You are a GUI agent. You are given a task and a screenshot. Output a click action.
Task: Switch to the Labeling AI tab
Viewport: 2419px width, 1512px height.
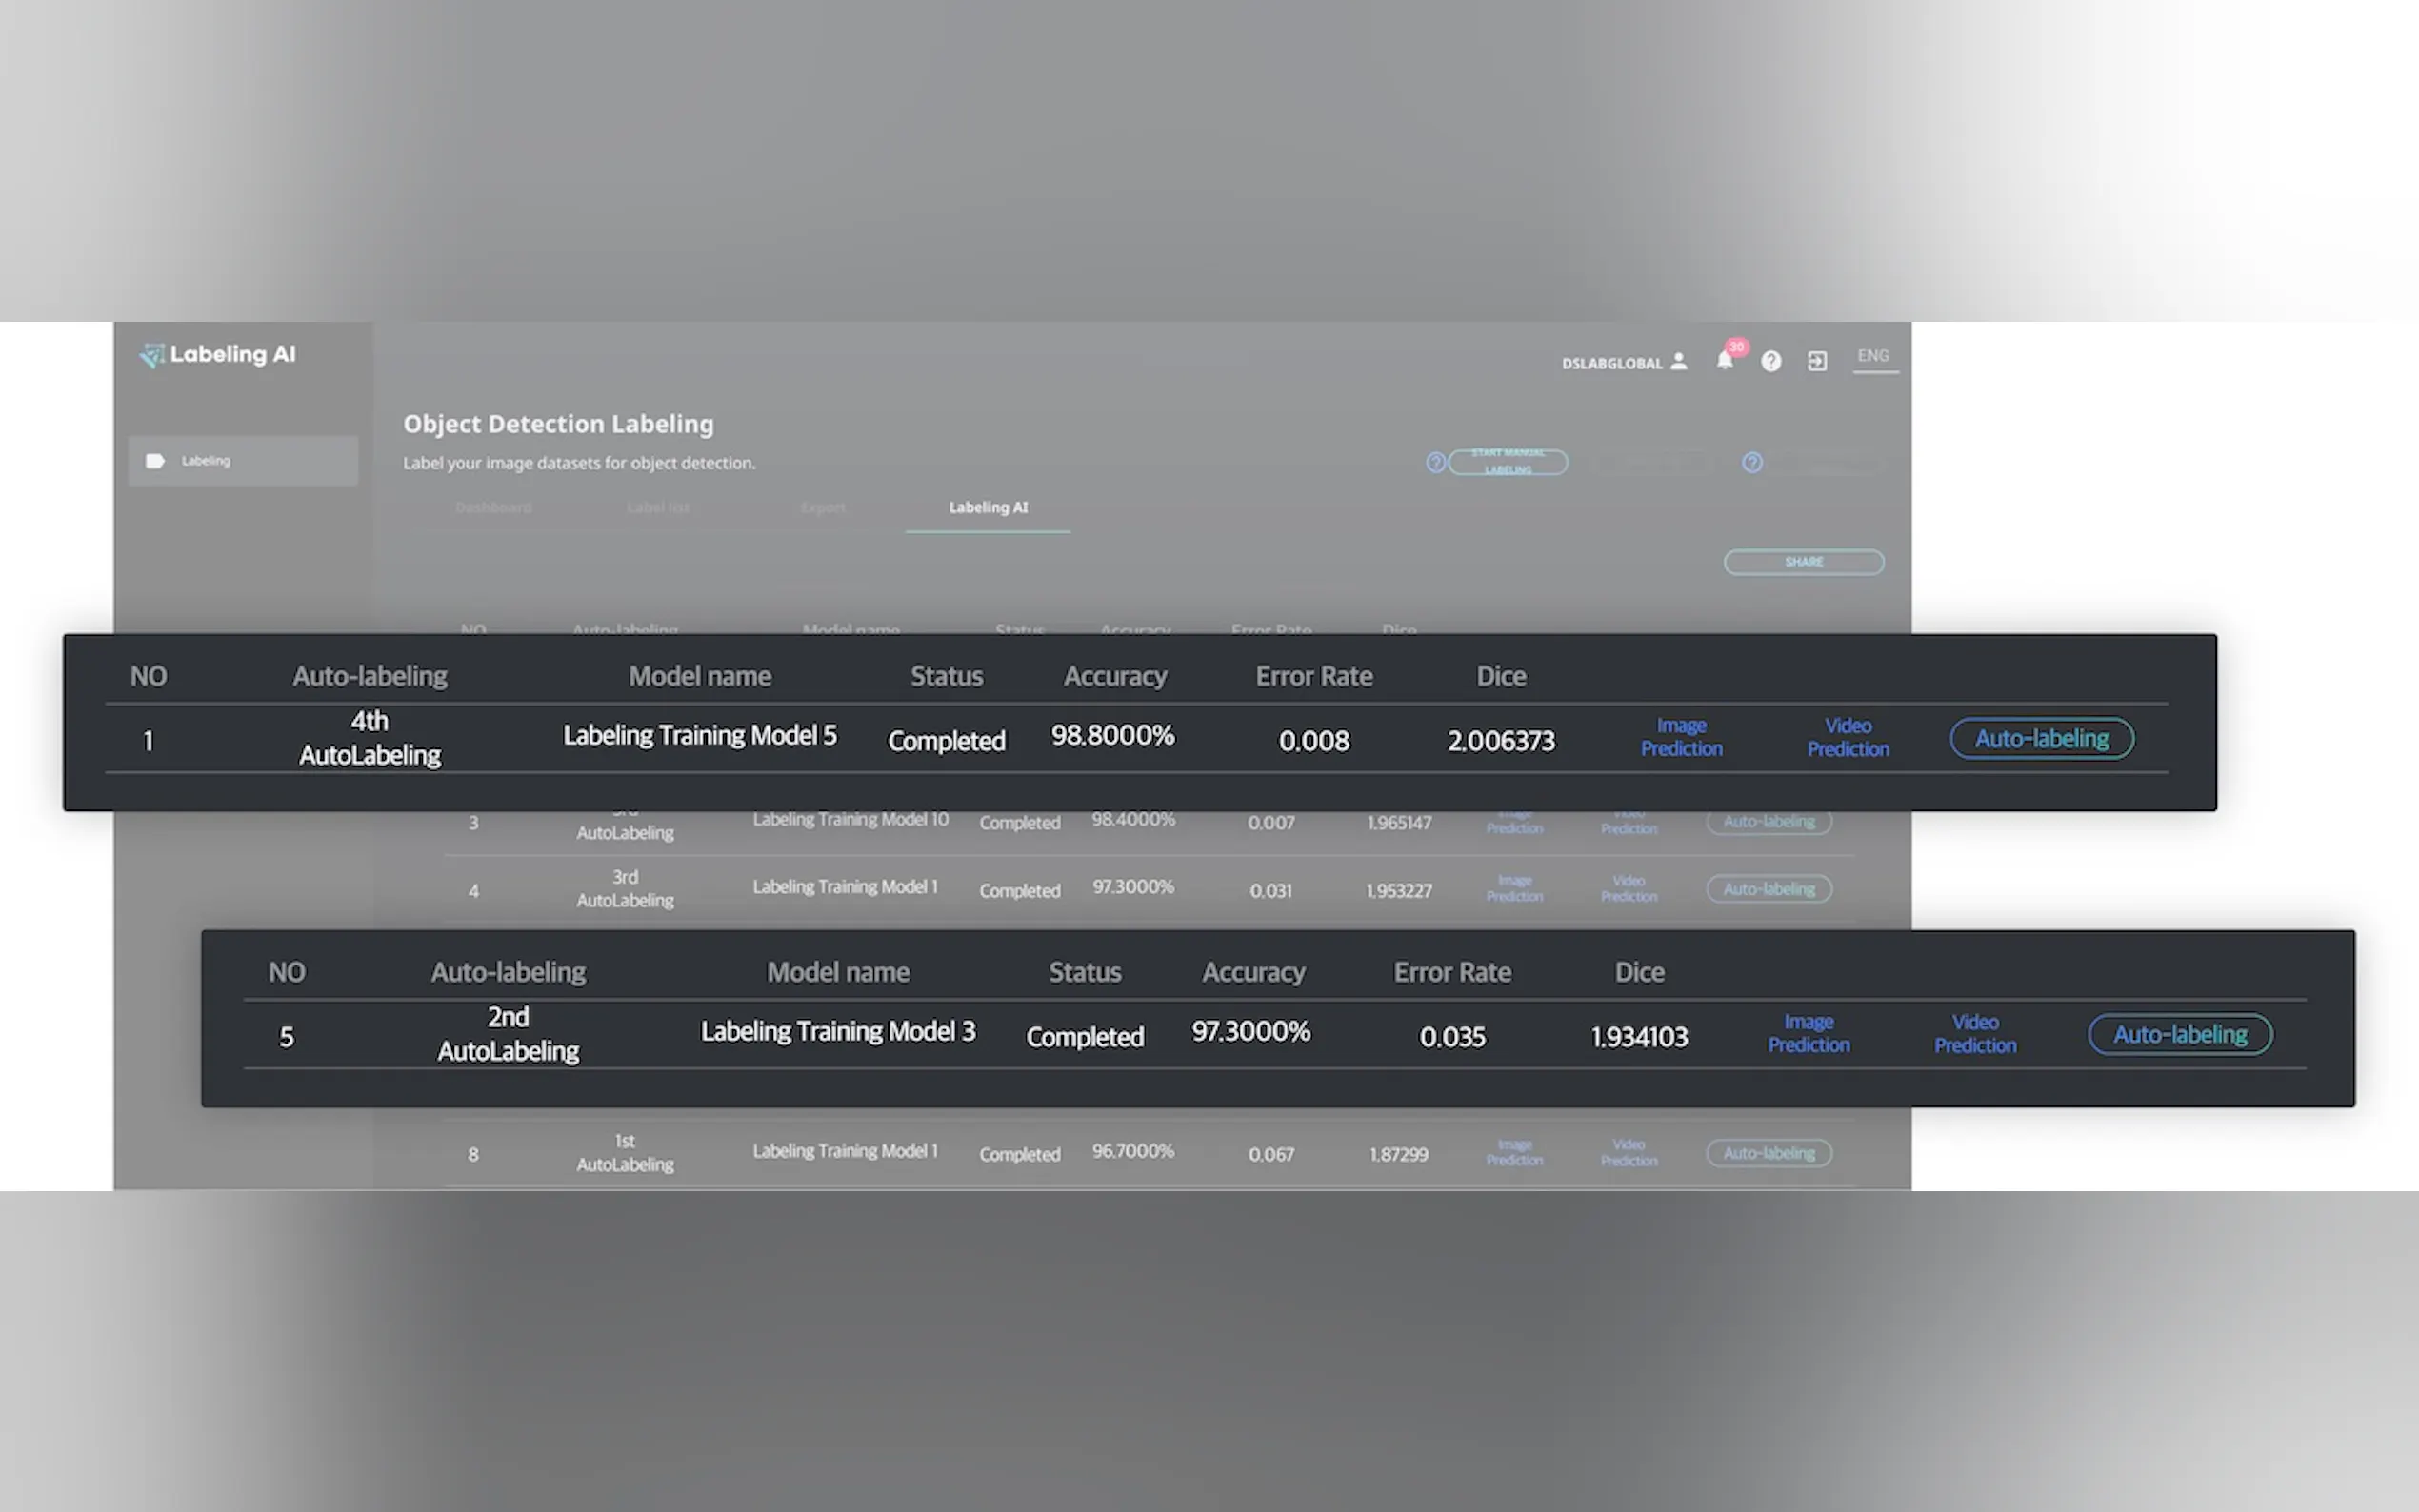click(987, 508)
